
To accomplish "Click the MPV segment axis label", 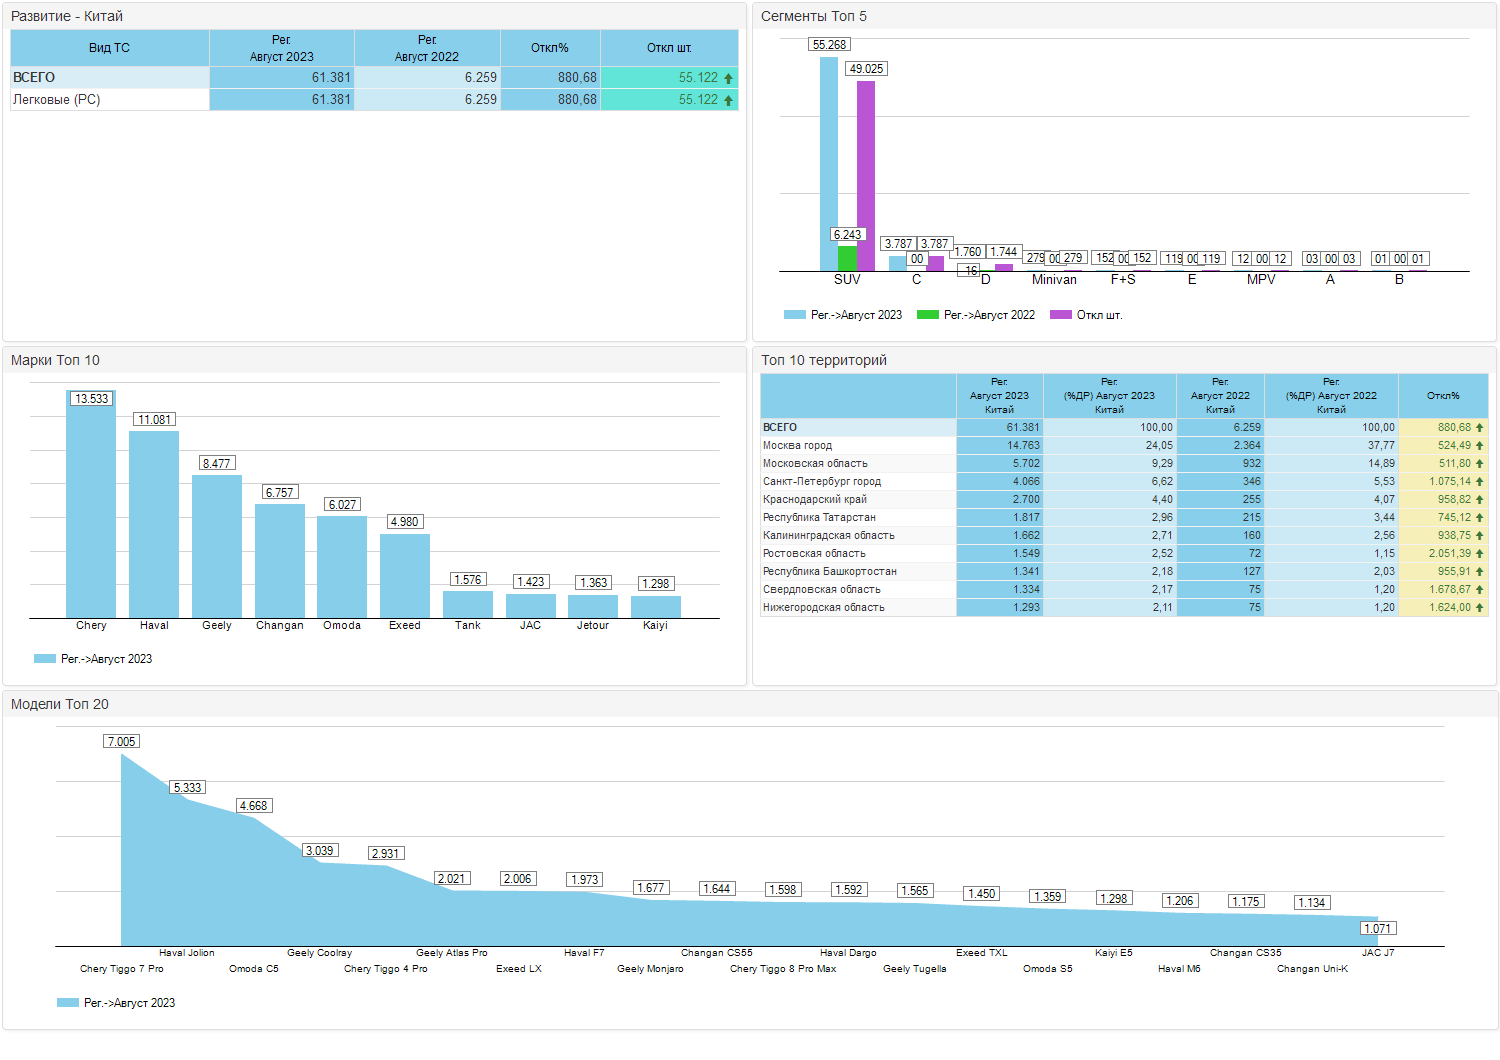I will (x=1261, y=280).
